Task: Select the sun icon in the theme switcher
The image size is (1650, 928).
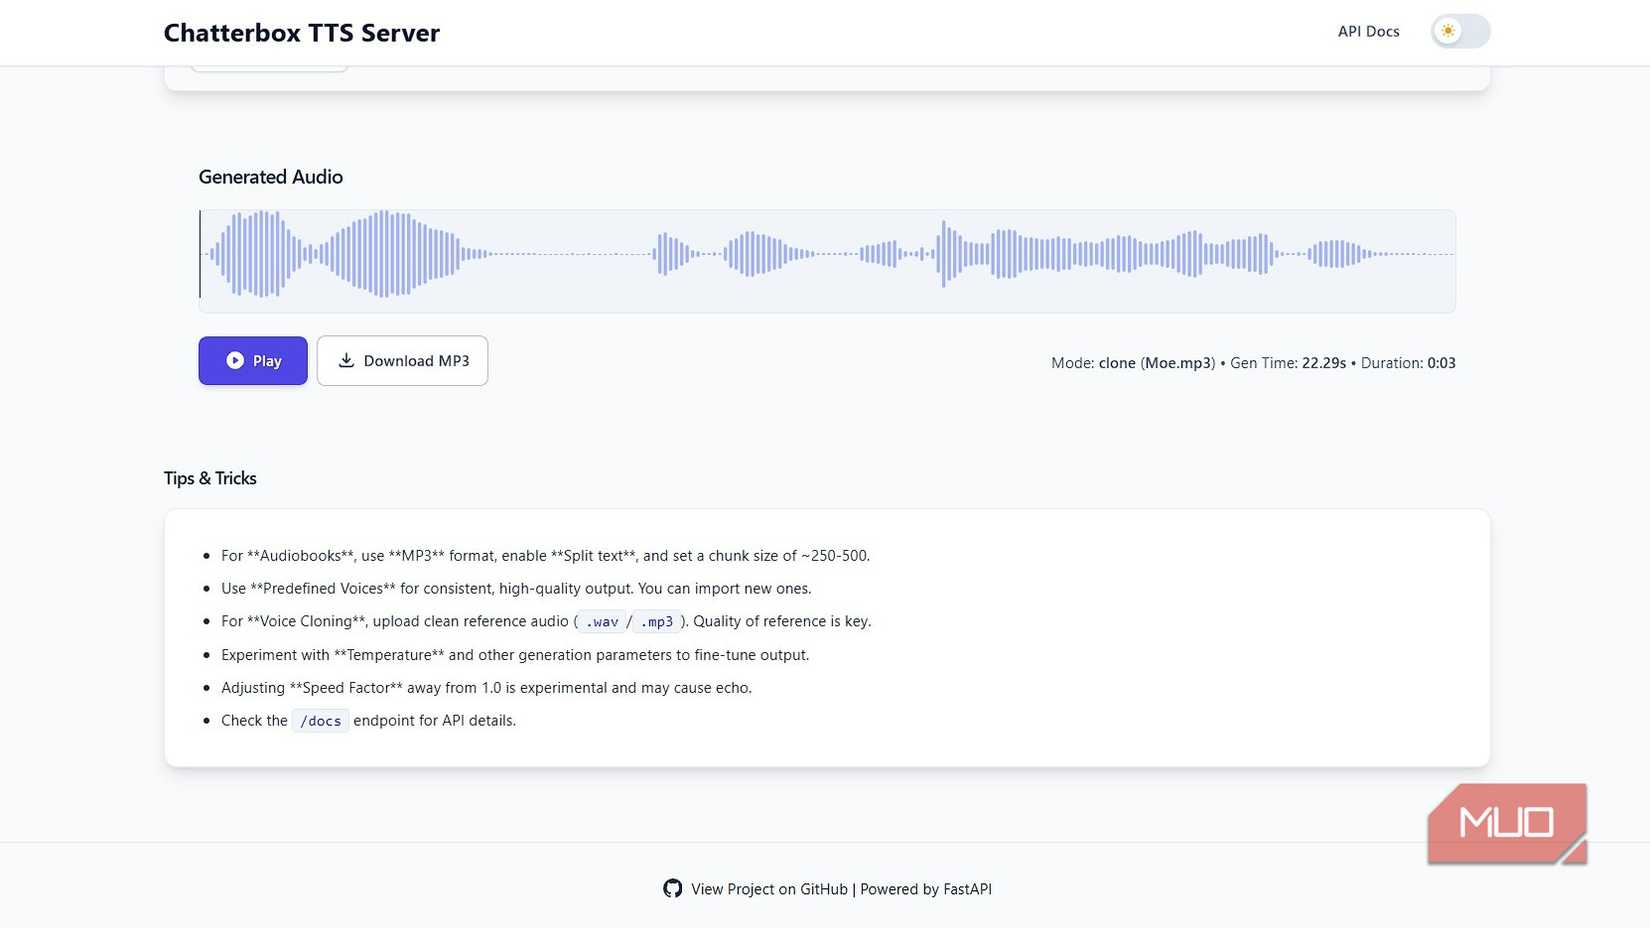Action: (1448, 31)
